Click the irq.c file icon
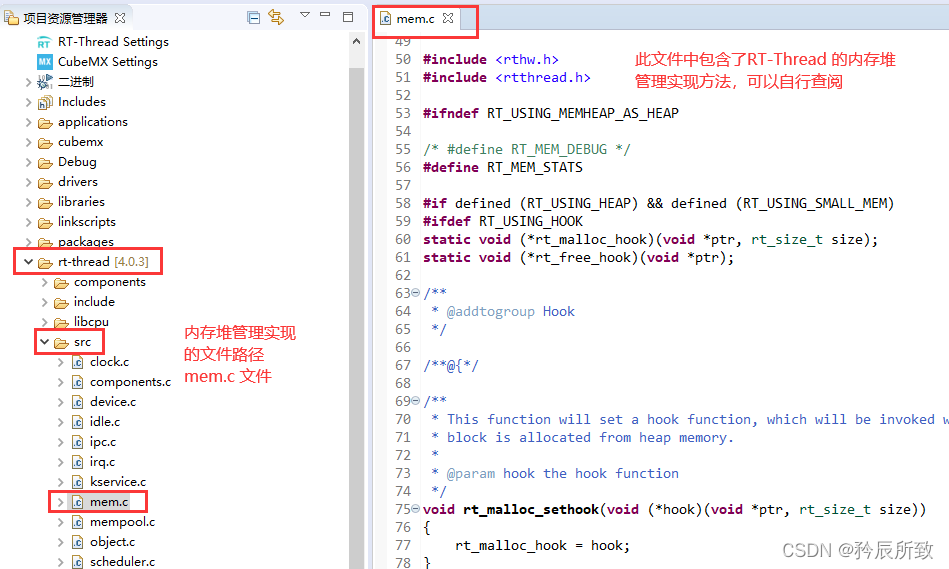Viewport: 949px width, 569px height. [77, 462]
